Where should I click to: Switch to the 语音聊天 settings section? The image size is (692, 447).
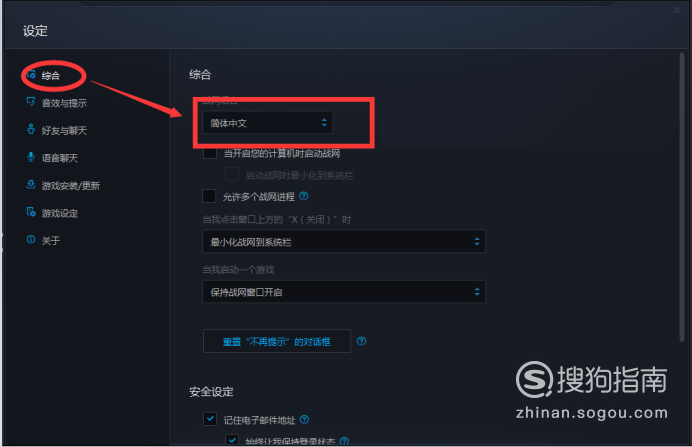tap(60, 158)
